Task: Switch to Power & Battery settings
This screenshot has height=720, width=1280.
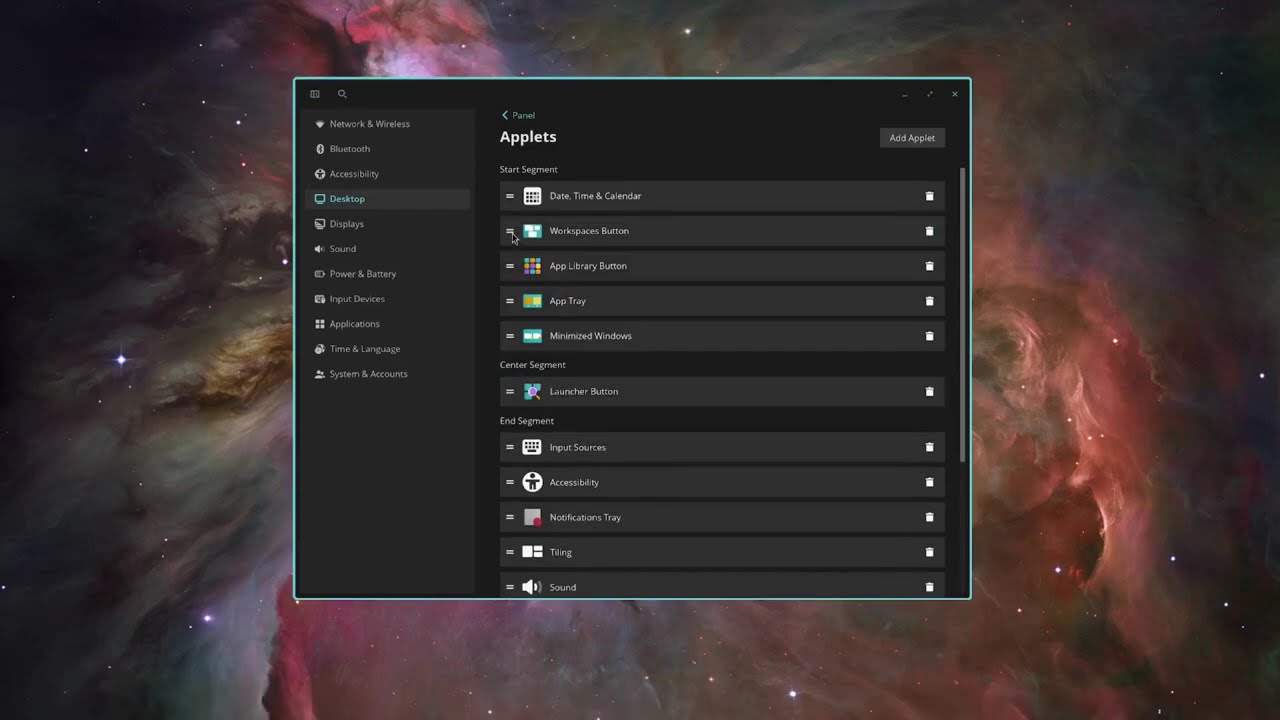Action: tap(362, 274)
